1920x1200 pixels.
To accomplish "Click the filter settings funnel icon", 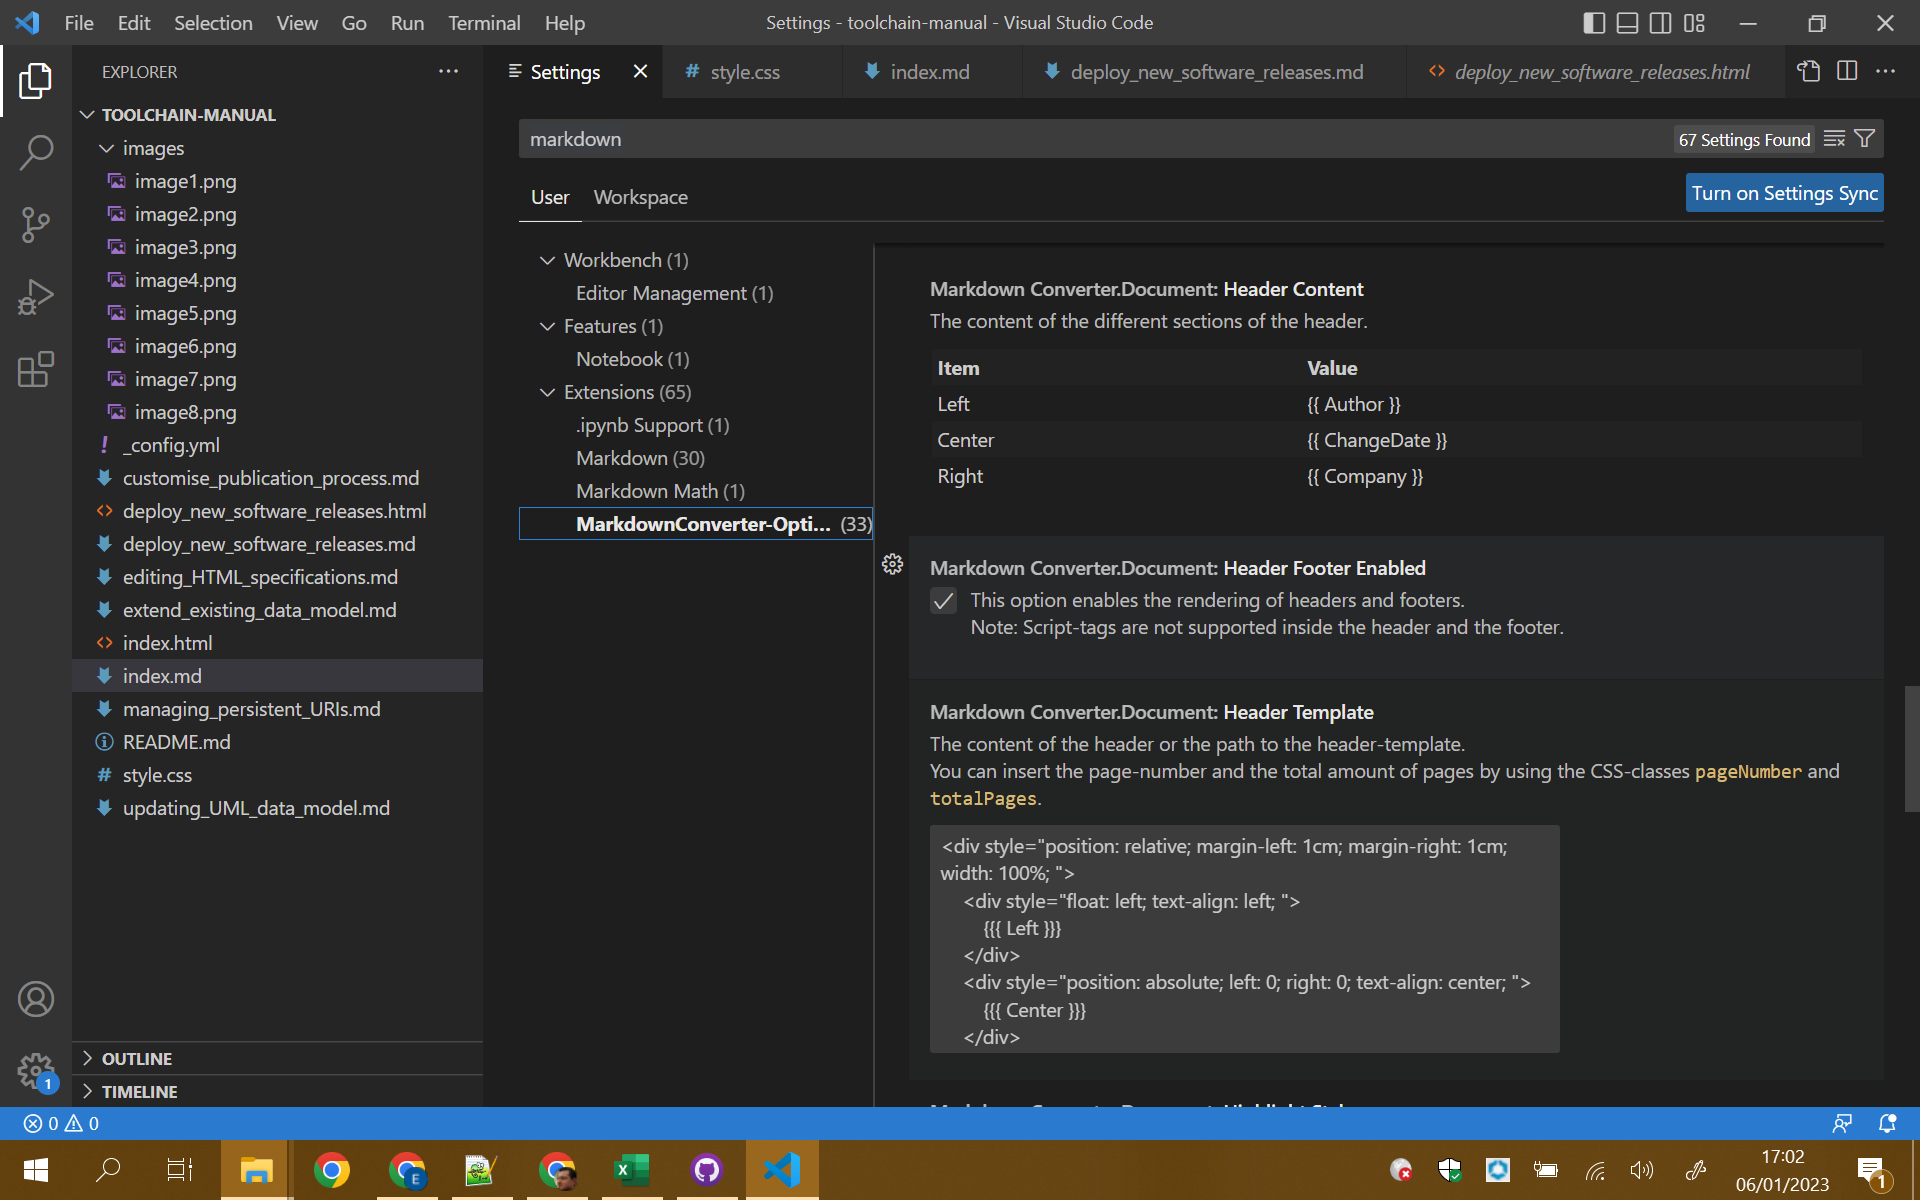I will [x=1865, y=139].
